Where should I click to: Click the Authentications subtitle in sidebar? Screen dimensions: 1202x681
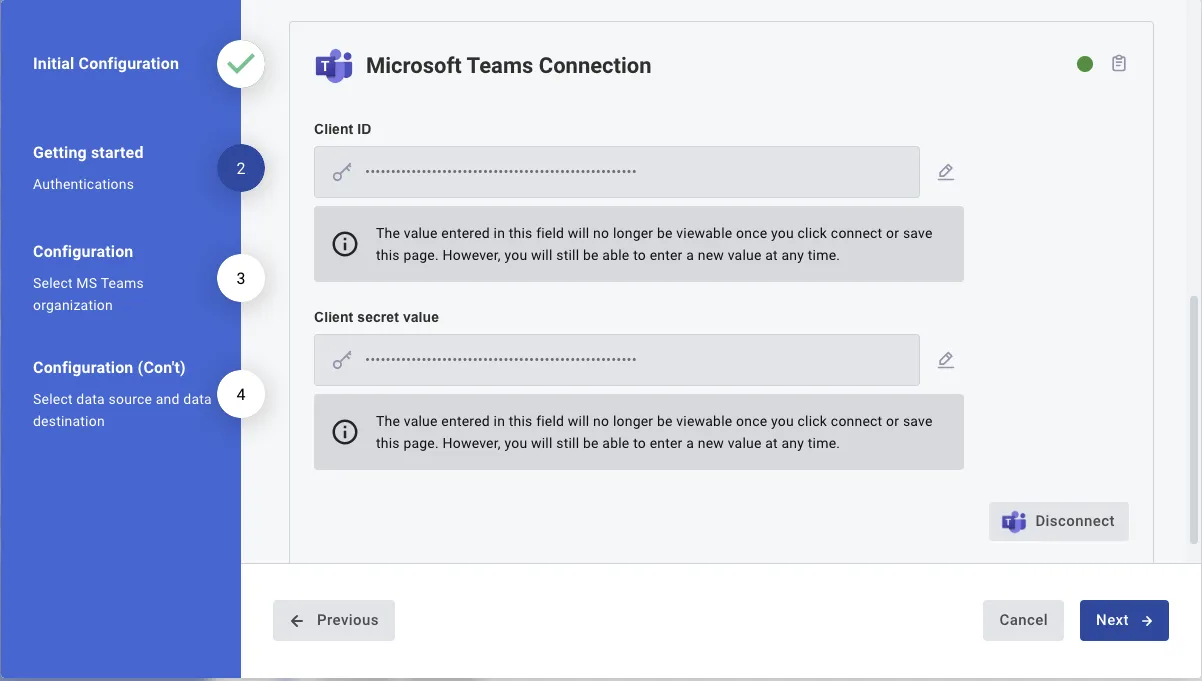pyautogui.click(x=83, y=184)
